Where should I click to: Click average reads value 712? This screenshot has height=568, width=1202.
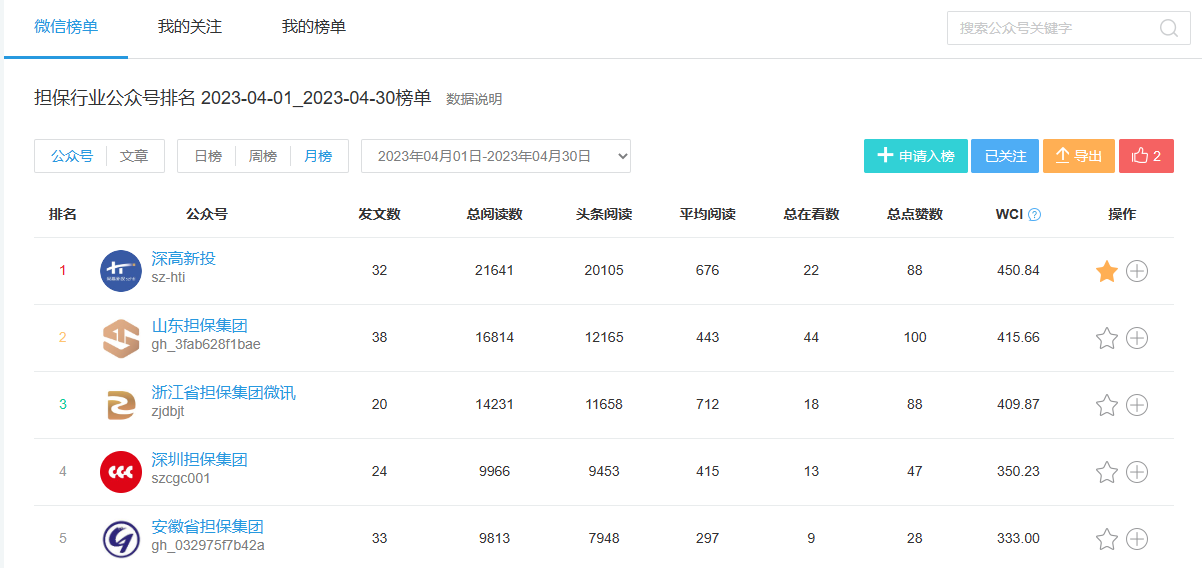pyautogui.click(x=708, y=405)
